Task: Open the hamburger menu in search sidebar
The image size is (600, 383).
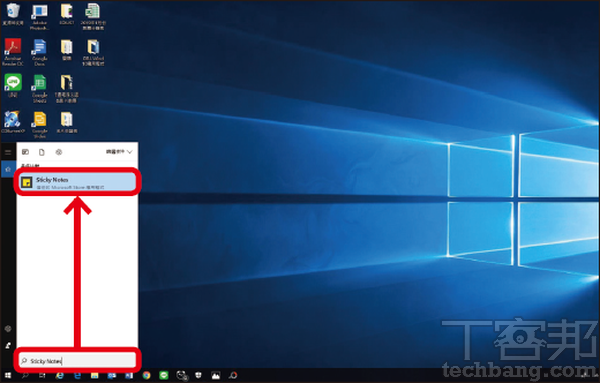Action: click(8, 152)
